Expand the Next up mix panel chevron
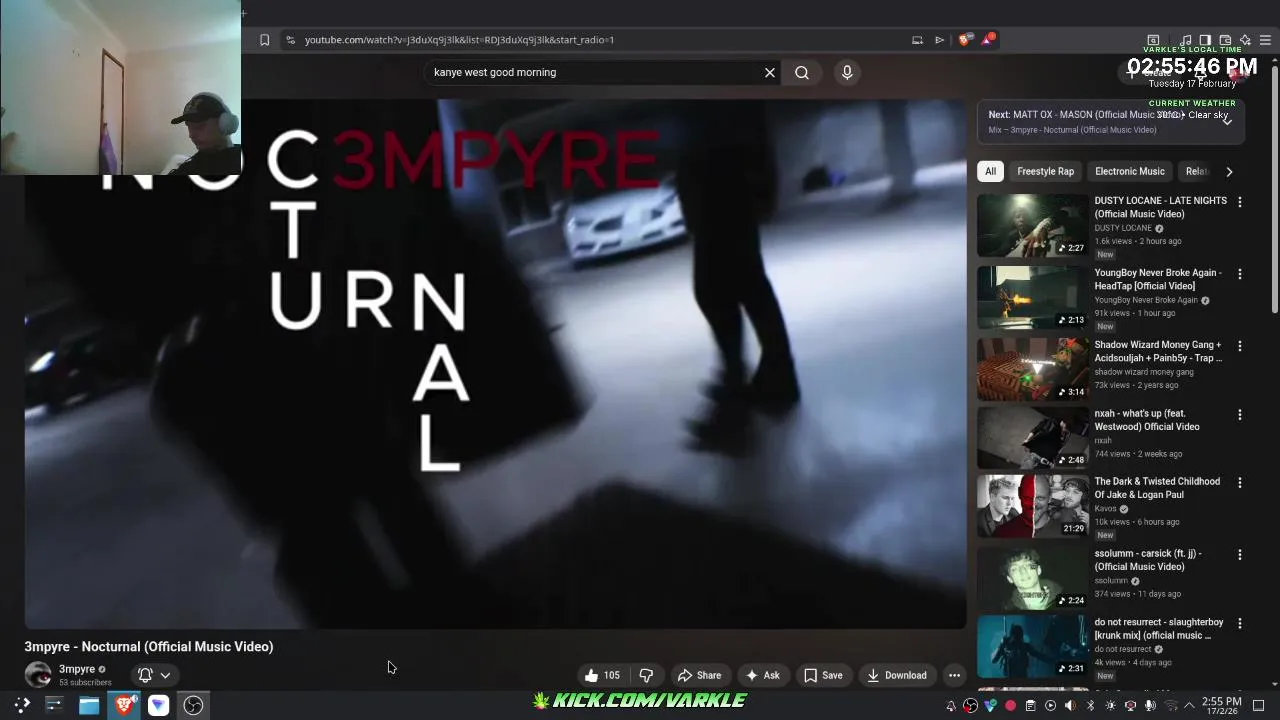Screen dimensions: 1280x720 [1227, 122]
